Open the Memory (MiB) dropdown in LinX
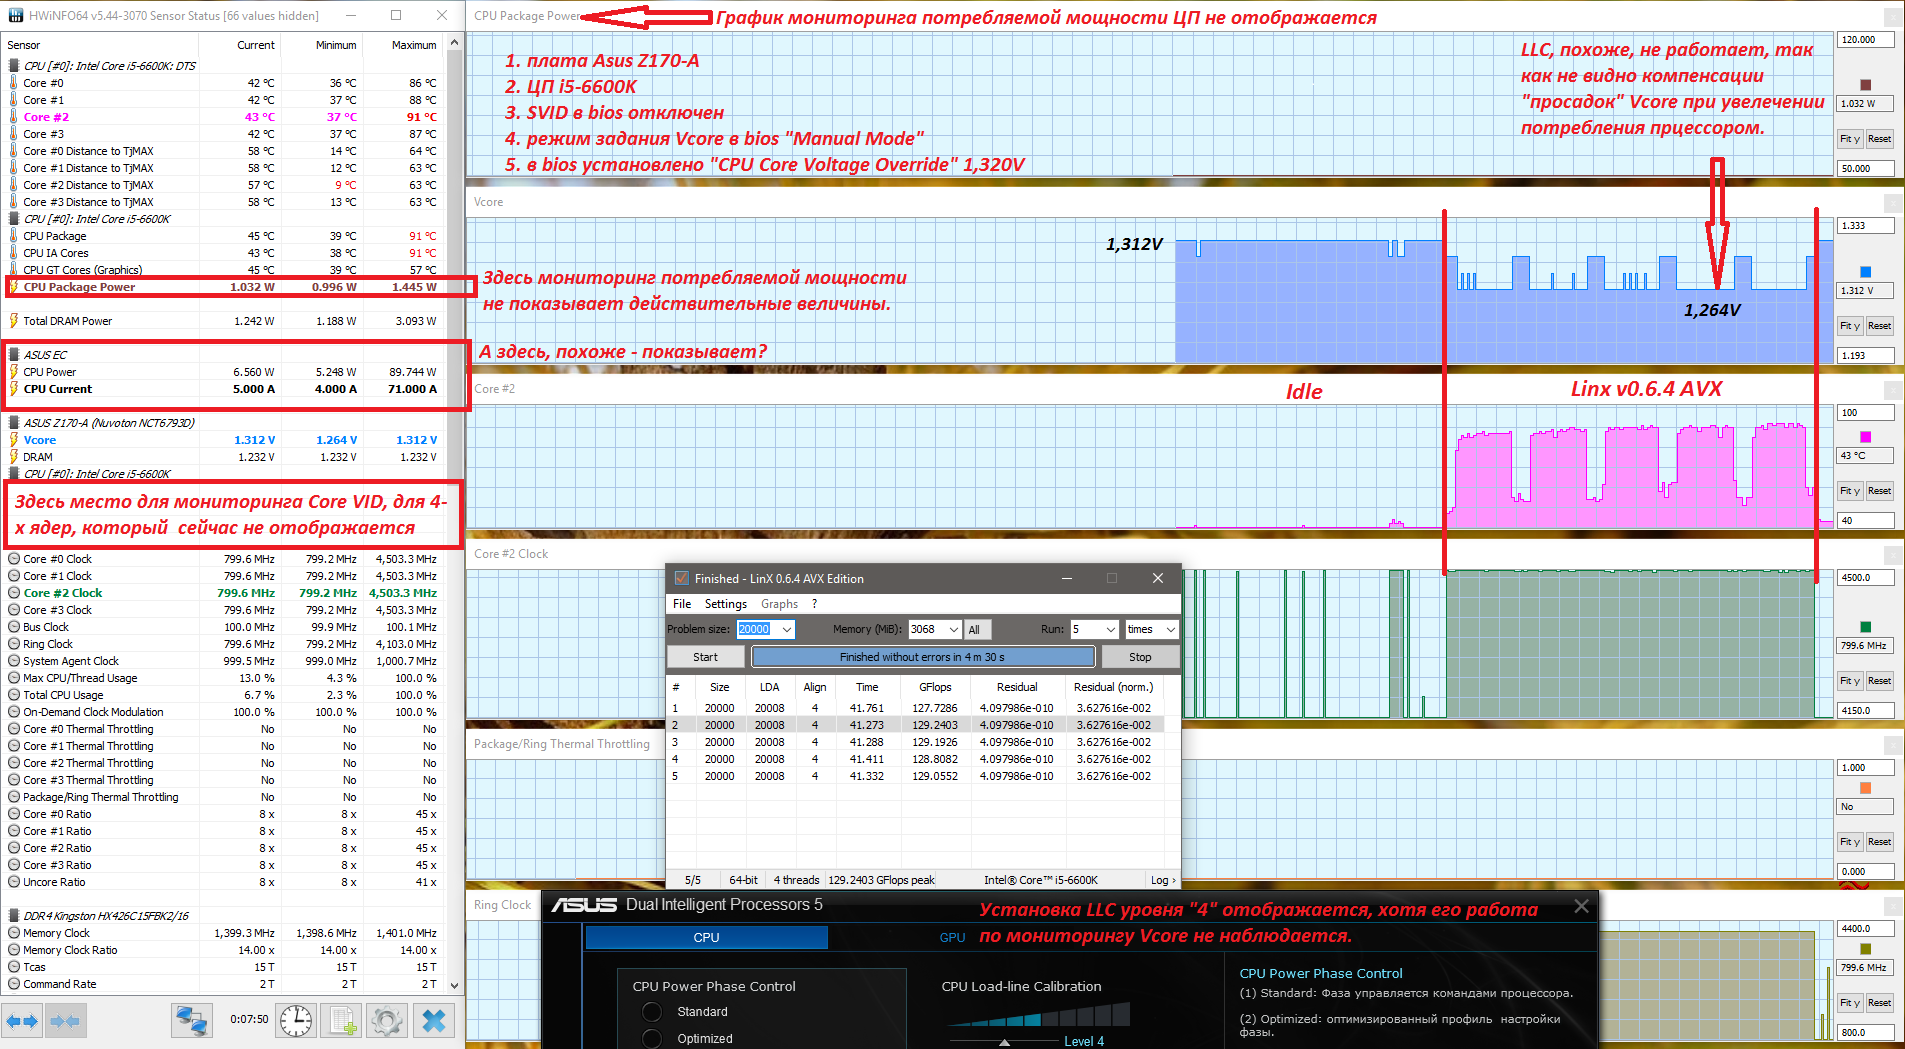1905x1049 pixels. [x=953, y=629]
